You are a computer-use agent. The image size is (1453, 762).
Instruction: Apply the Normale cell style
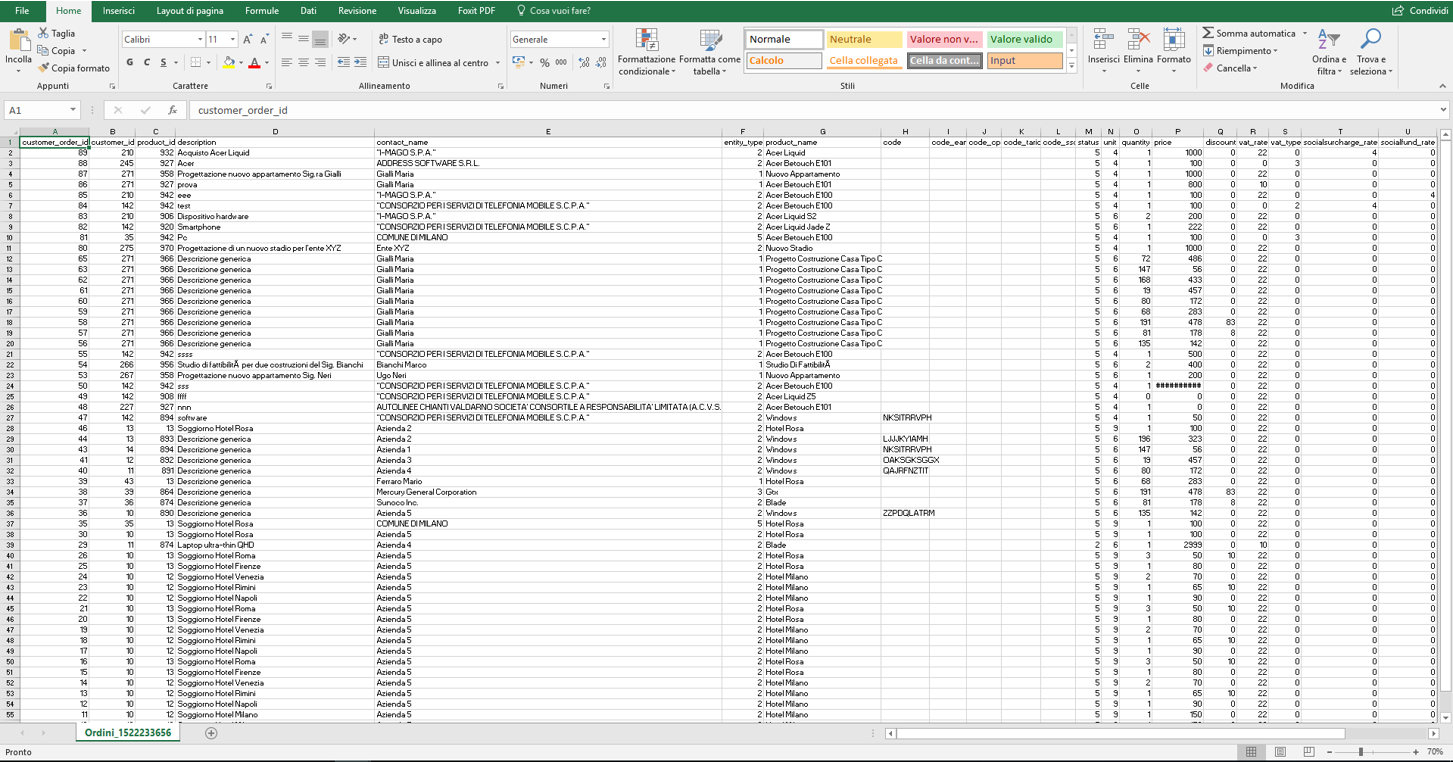(782, 39)
